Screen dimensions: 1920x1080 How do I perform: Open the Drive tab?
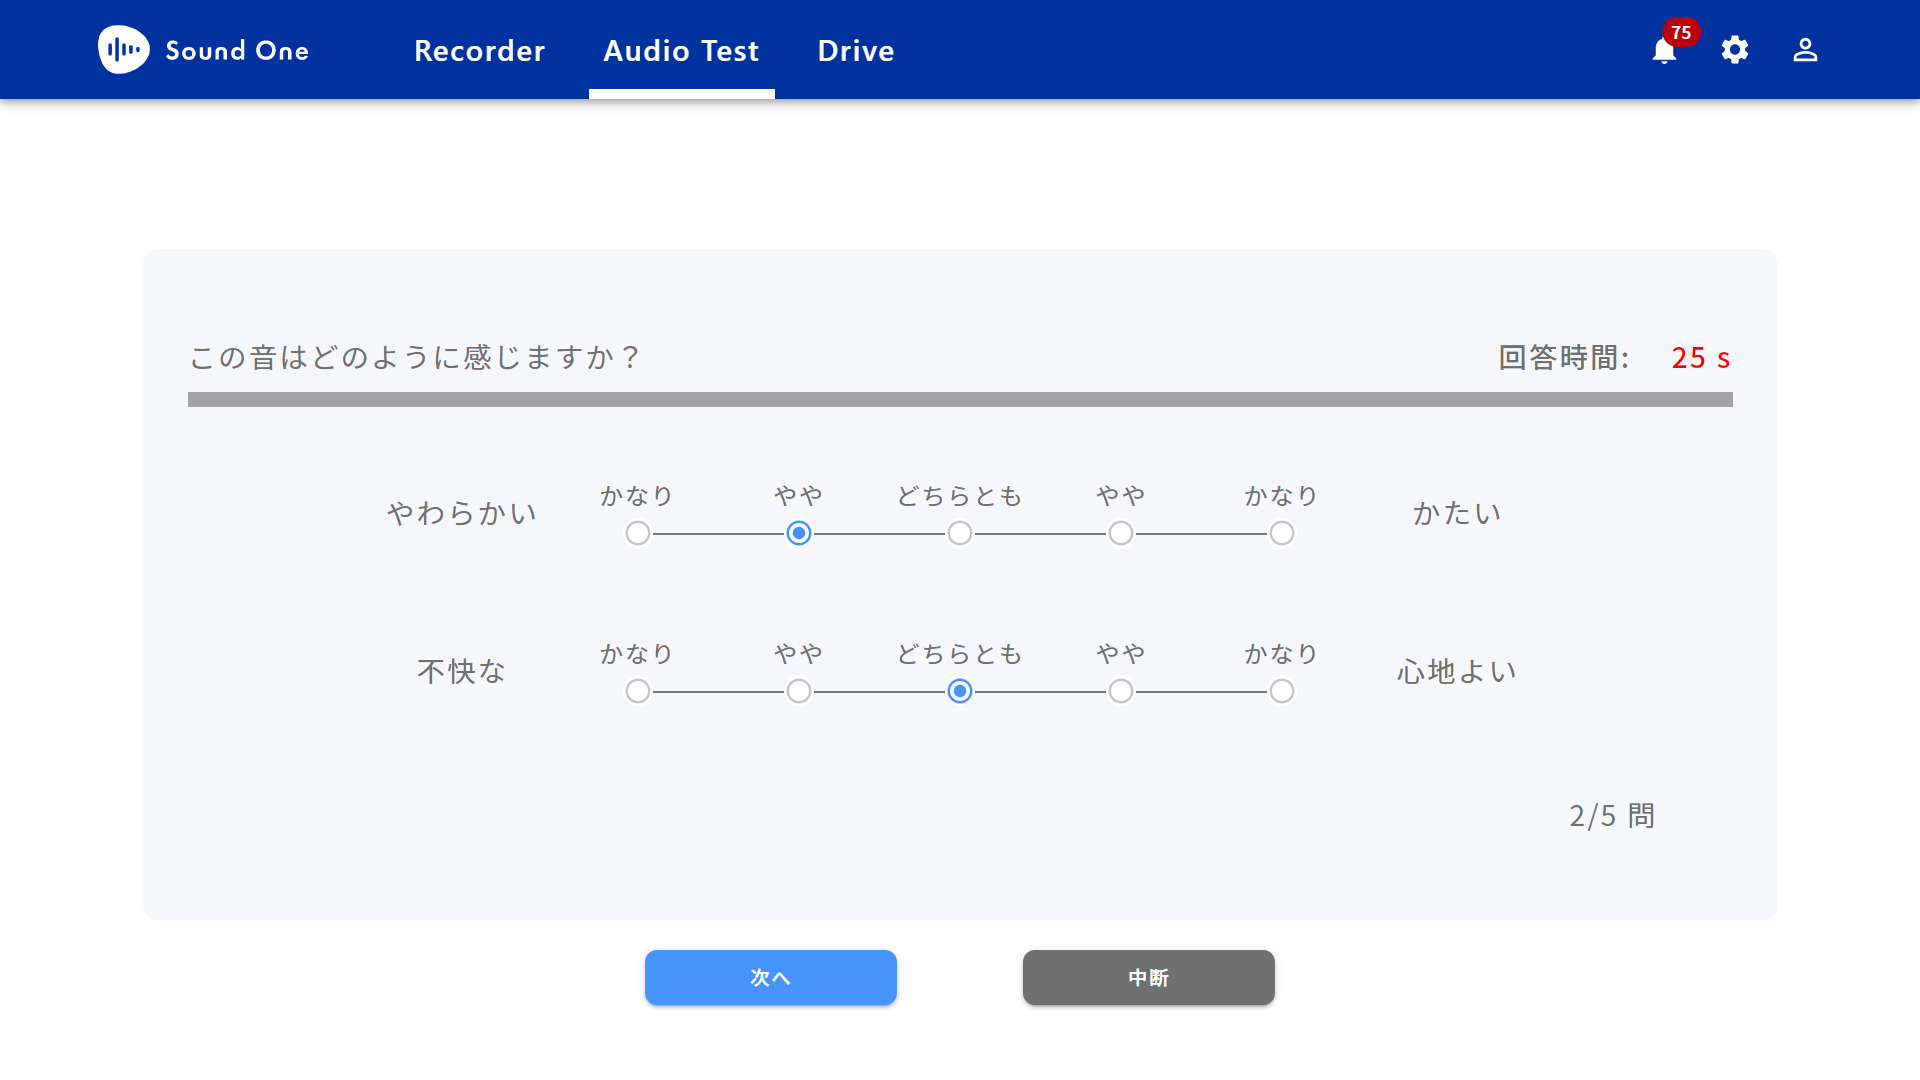[x=856, y=51]
